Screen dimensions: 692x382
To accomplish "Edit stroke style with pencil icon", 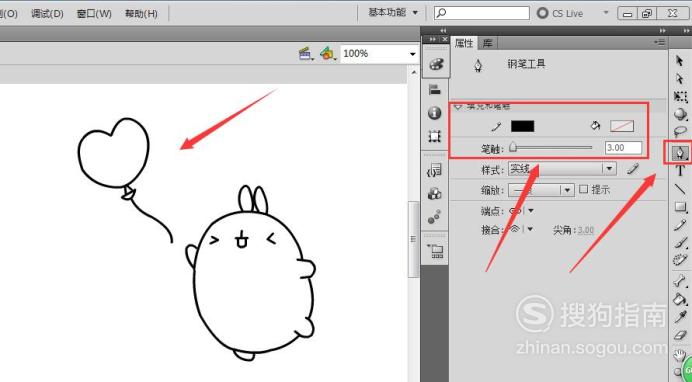I will coord(633,169).
